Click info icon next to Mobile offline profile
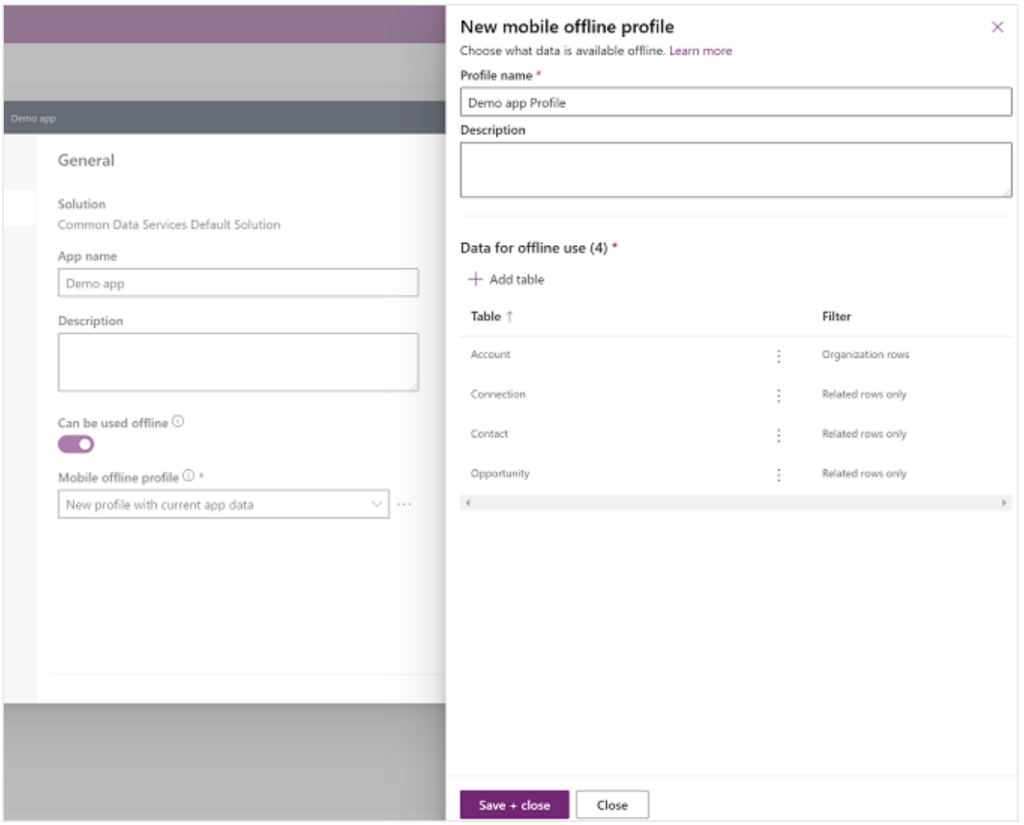 coord(188,476)
